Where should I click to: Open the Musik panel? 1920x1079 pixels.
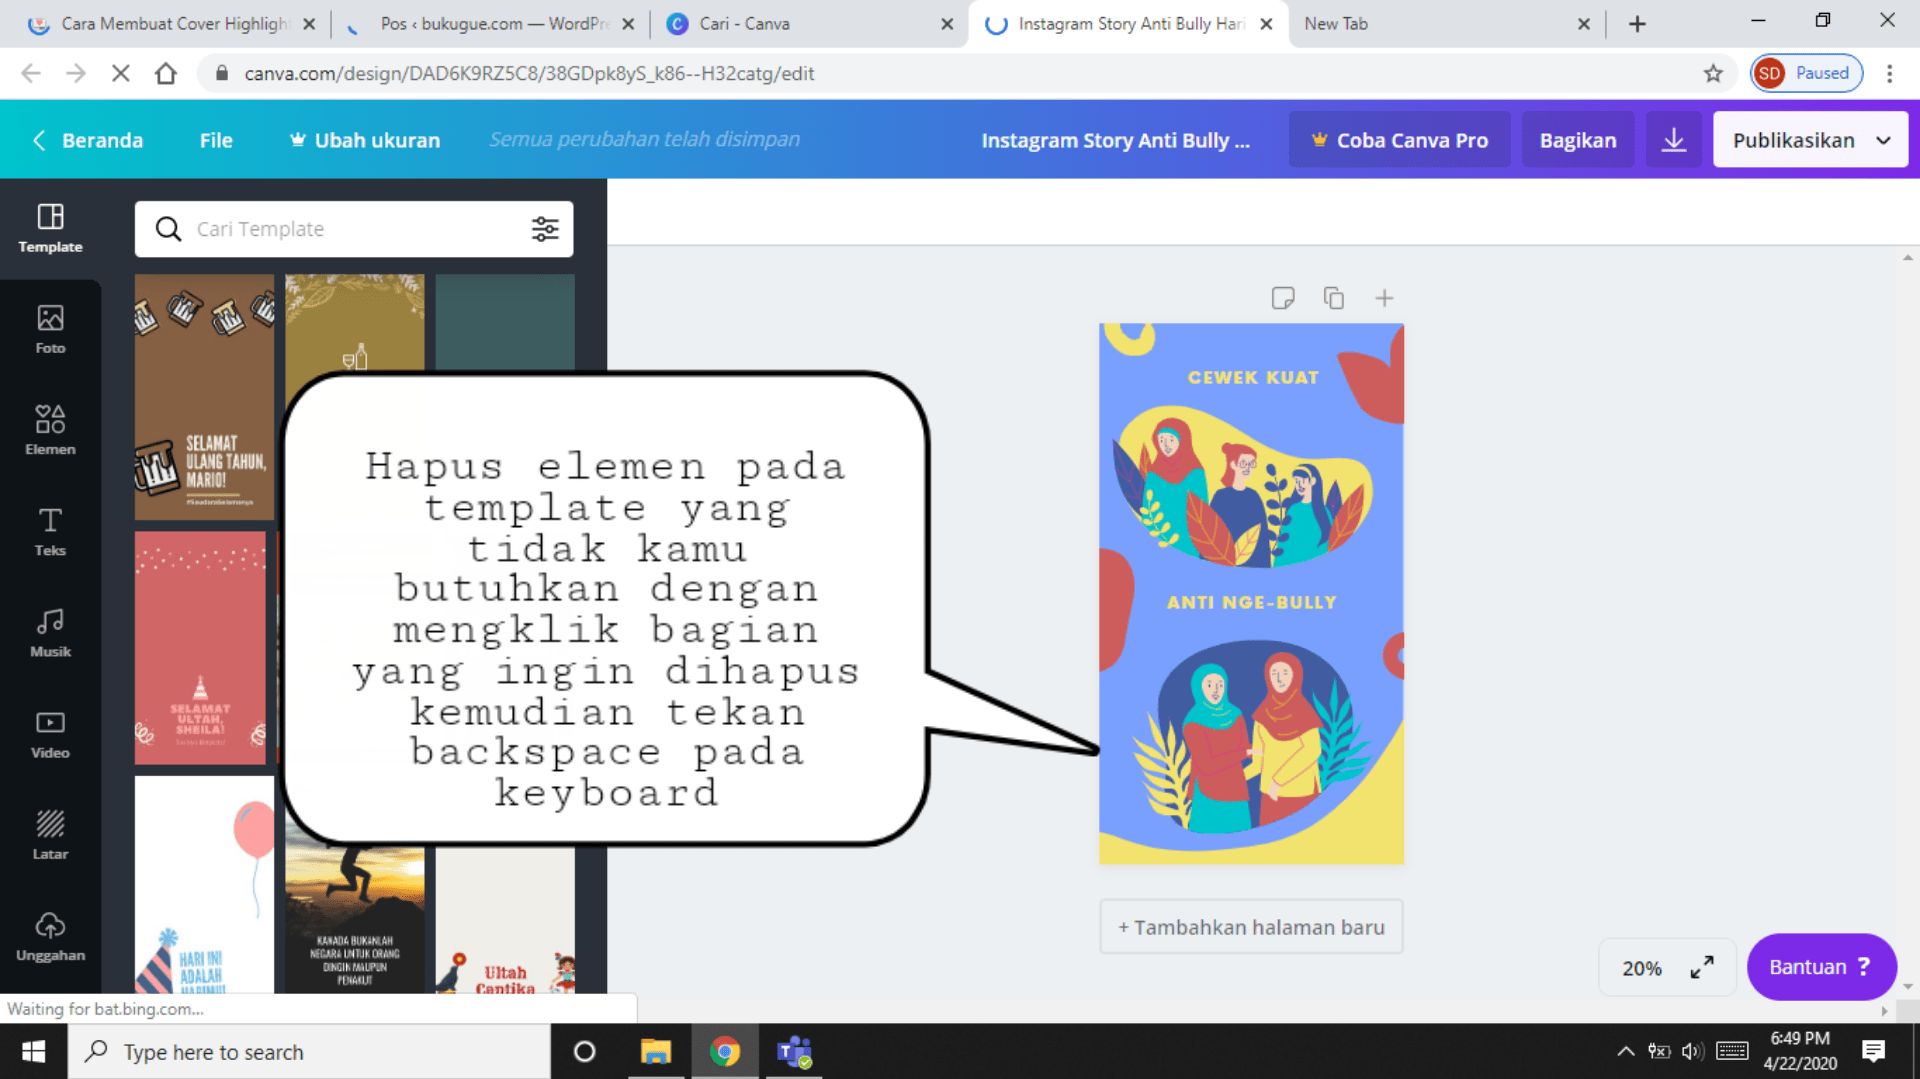click(50, 633)
